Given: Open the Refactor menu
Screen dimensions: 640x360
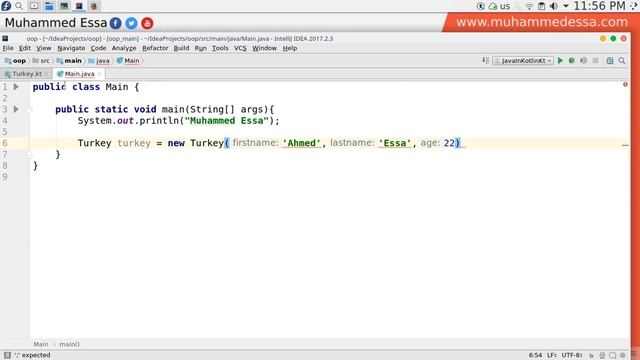Looking at the screenshot, I should click(x=155, y=48).
